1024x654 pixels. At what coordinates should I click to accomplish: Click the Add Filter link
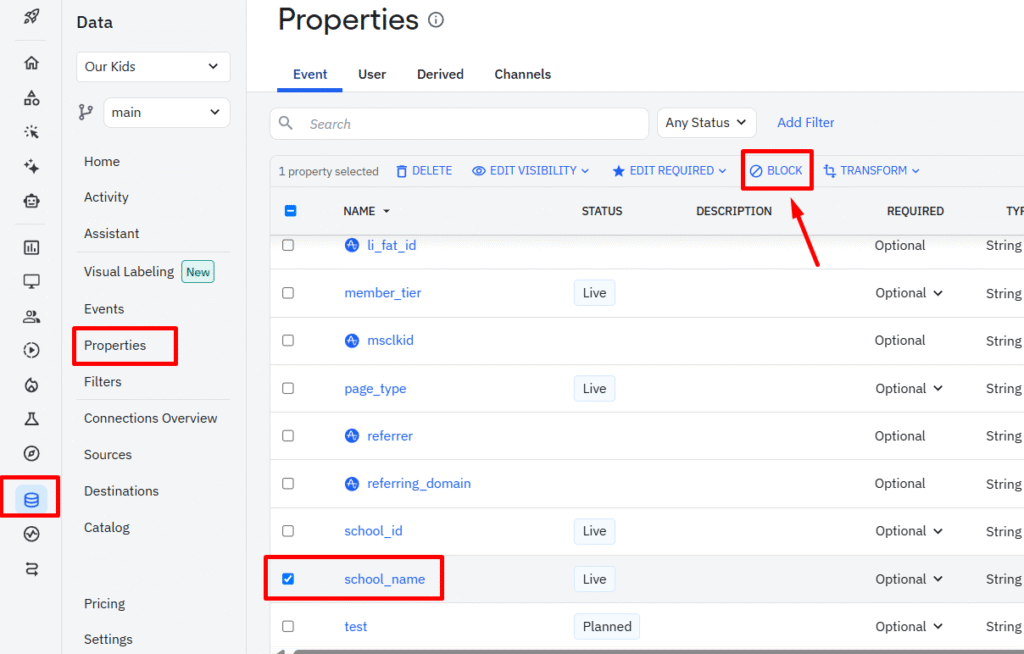tap(805, 123)
